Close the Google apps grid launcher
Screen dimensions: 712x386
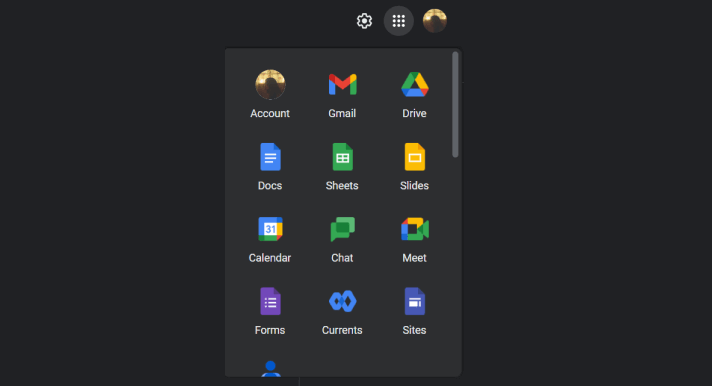pyautogui.click(x=399, y=21)
